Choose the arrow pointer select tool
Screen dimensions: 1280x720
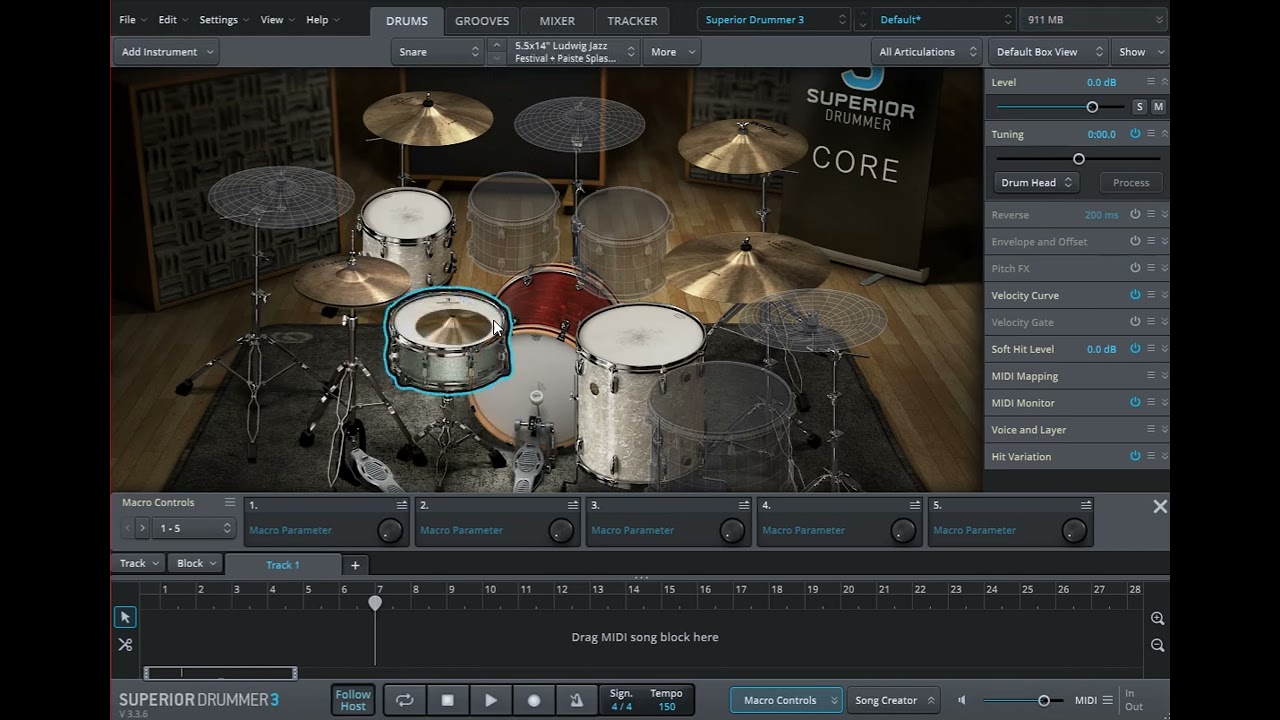[125, 618]
